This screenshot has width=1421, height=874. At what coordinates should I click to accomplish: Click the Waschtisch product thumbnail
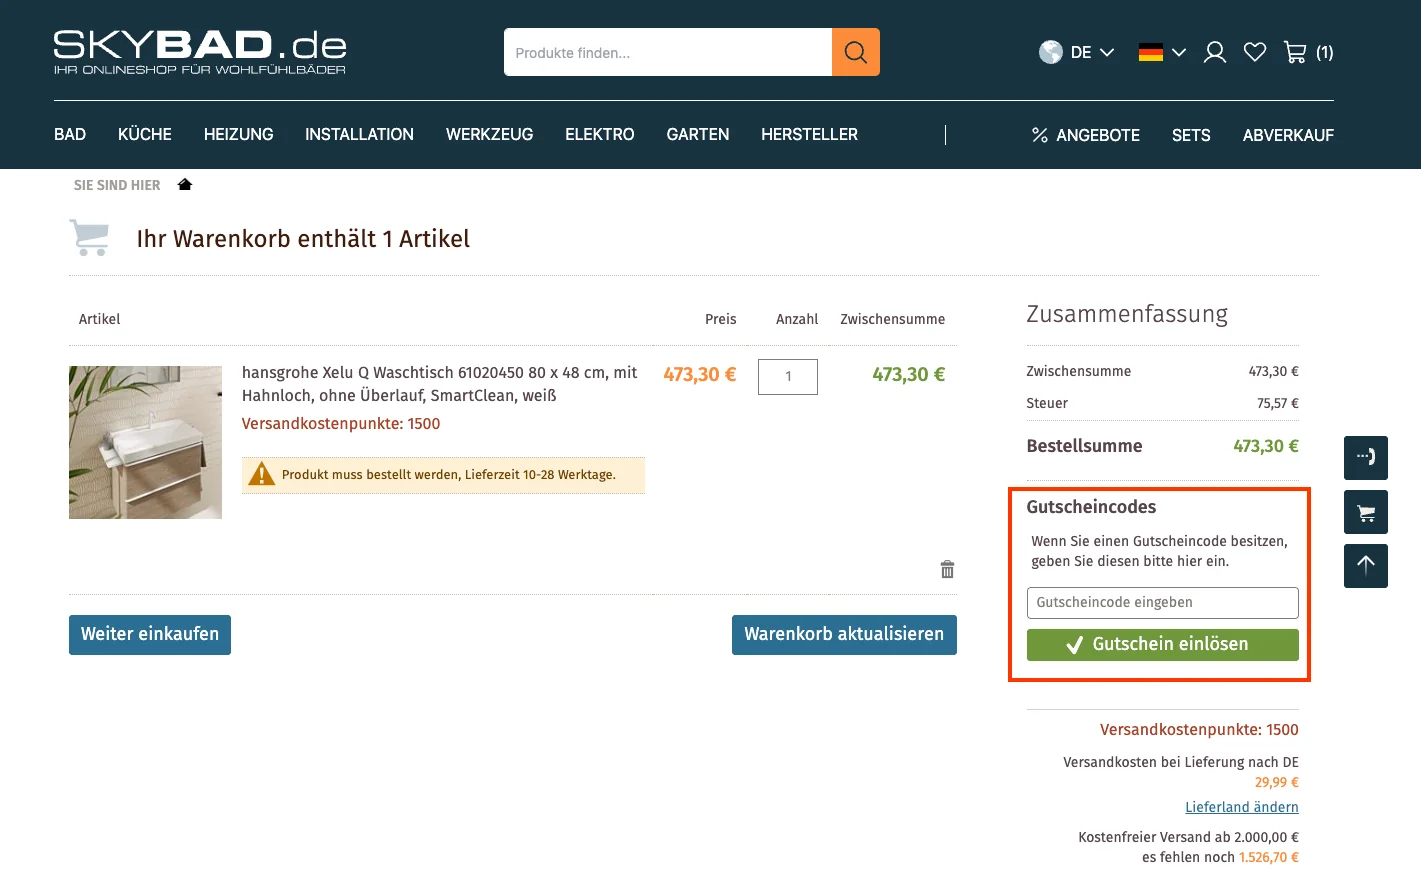[145, 442]
